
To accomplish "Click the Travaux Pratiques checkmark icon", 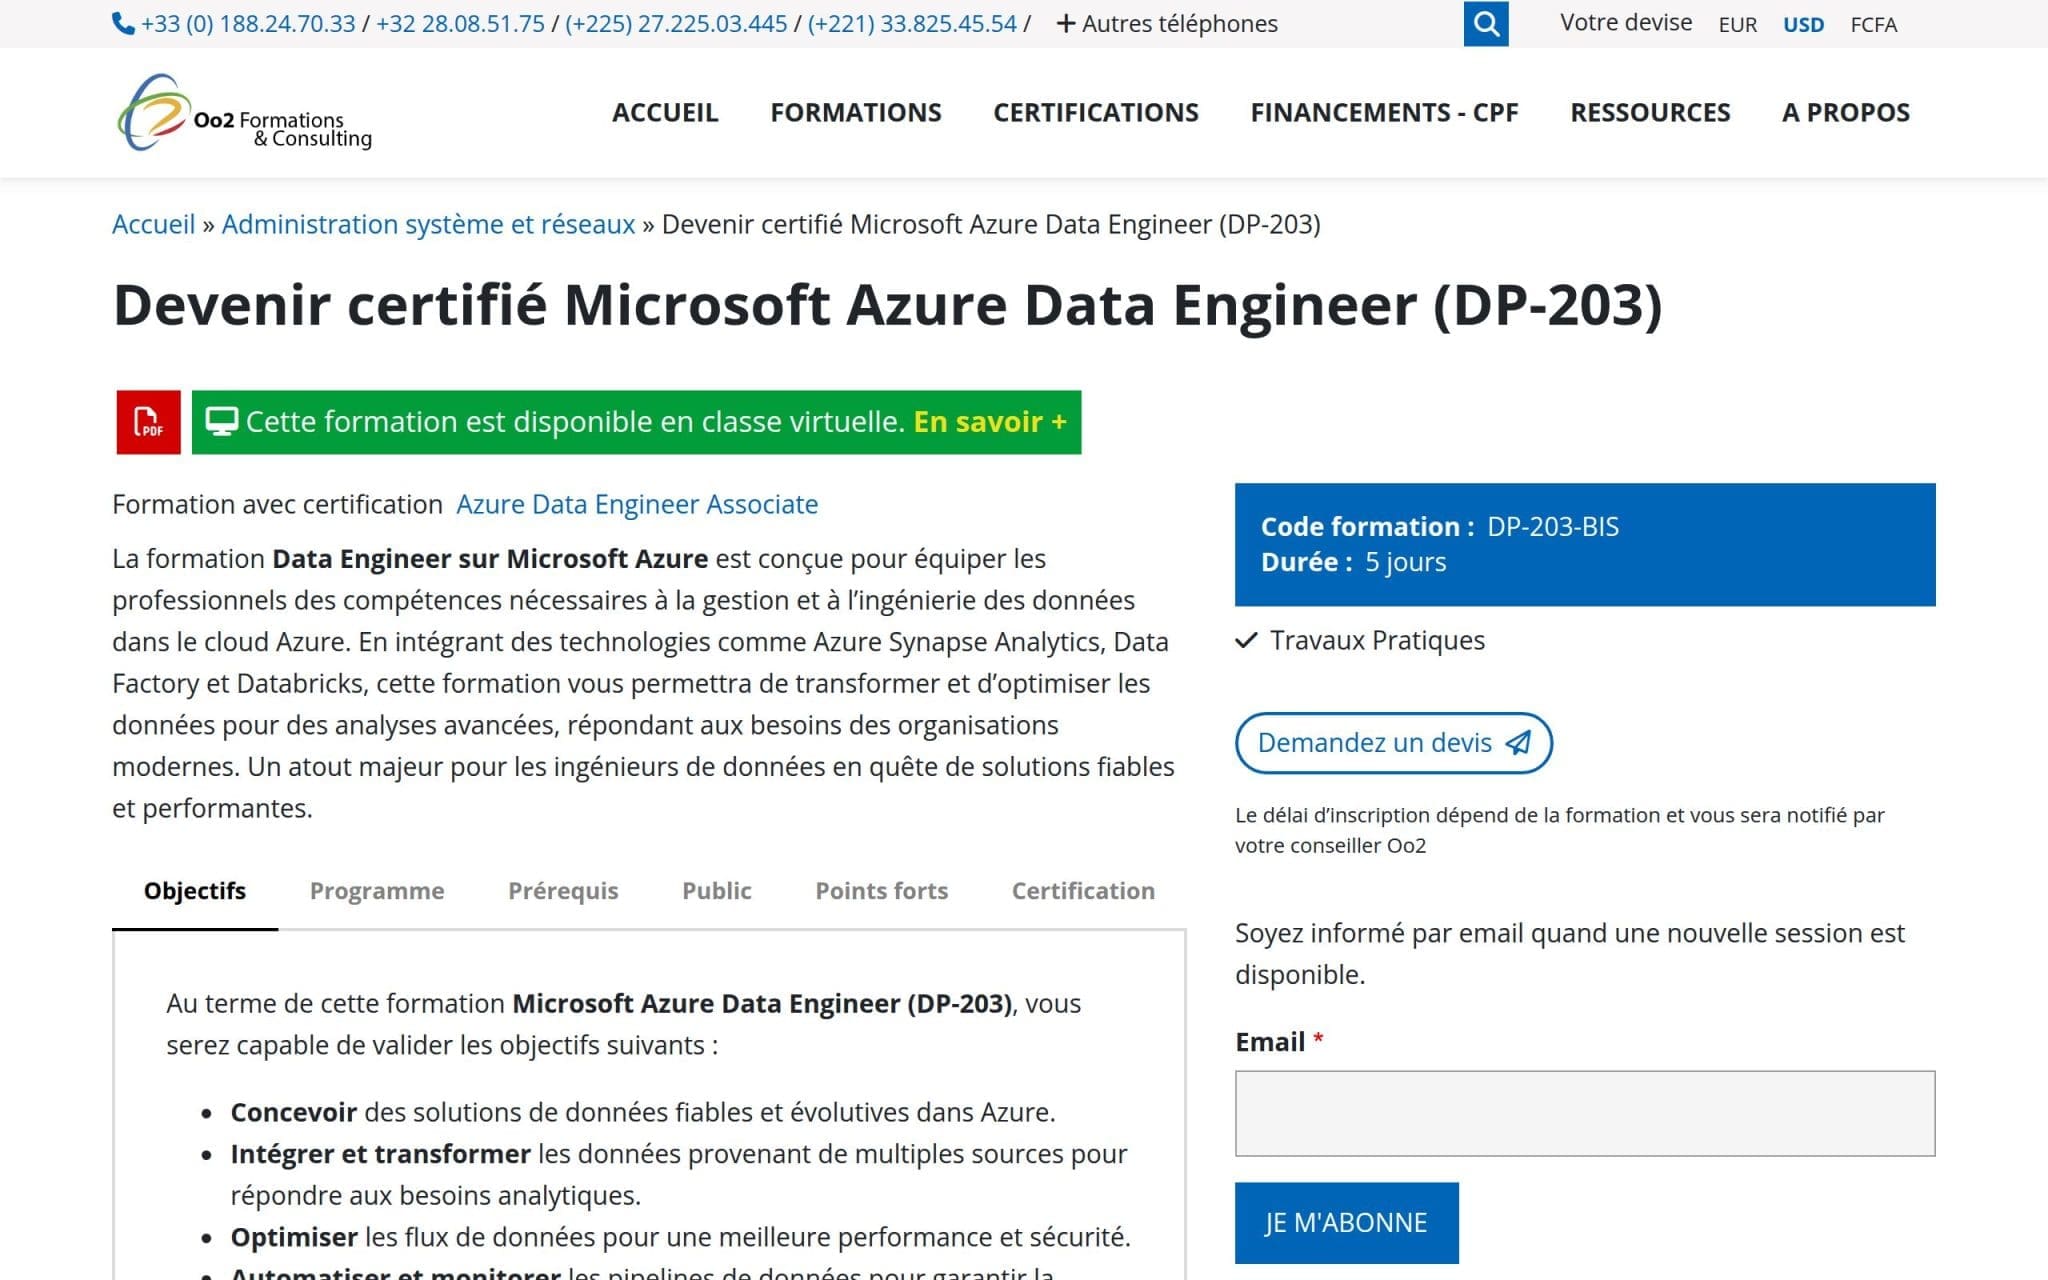I will pos(1246,640).
